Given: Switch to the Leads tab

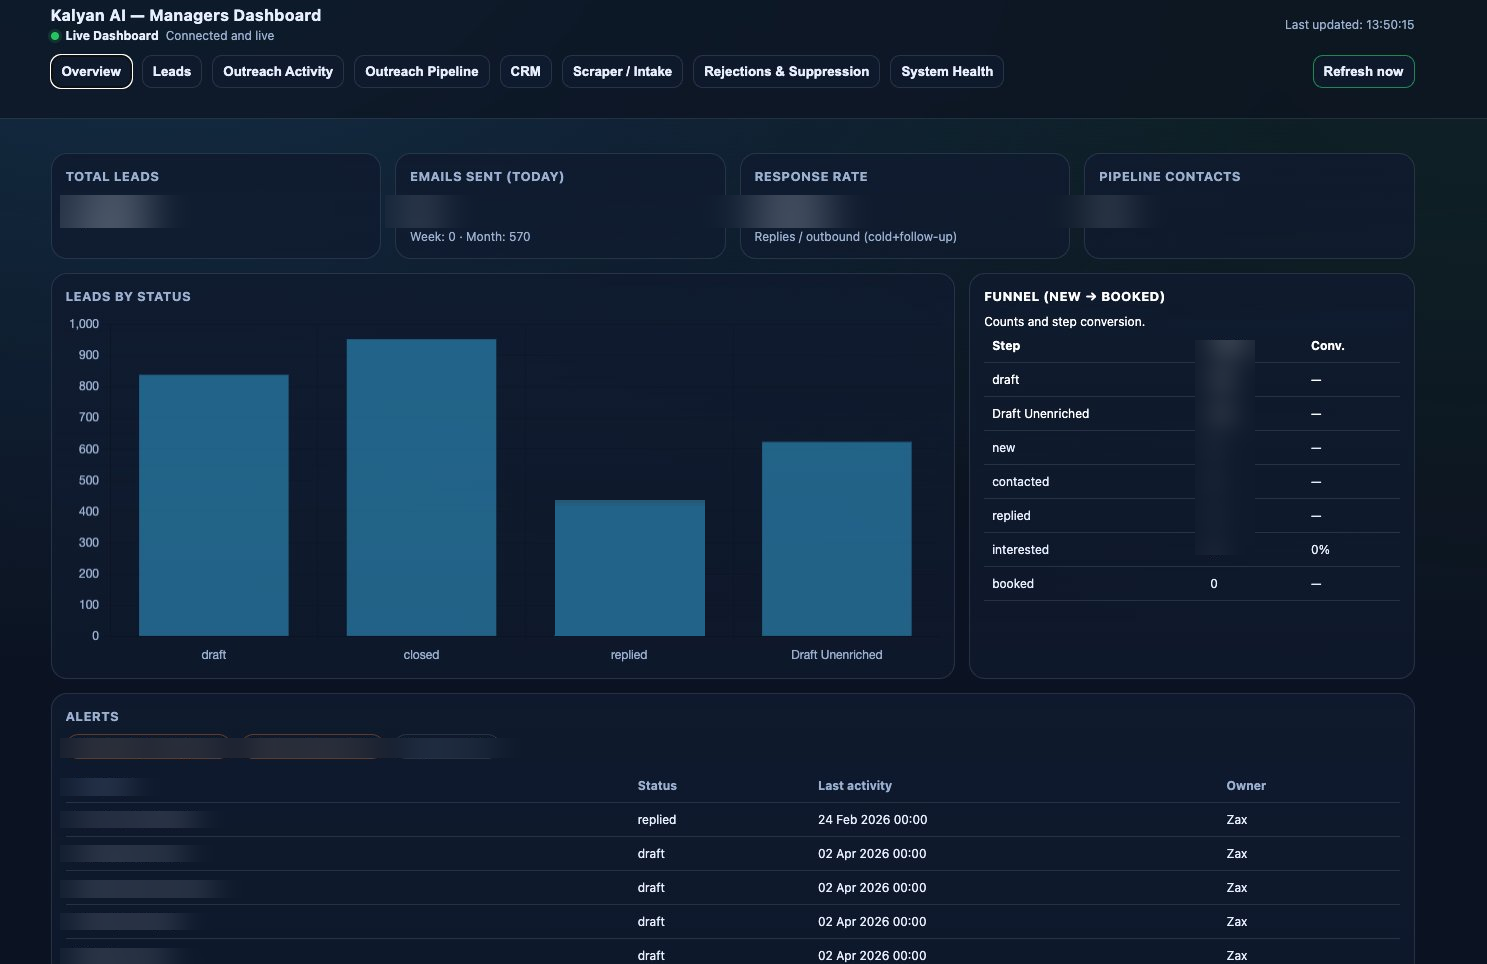Looking at the screenshot, I should (172, 72).
